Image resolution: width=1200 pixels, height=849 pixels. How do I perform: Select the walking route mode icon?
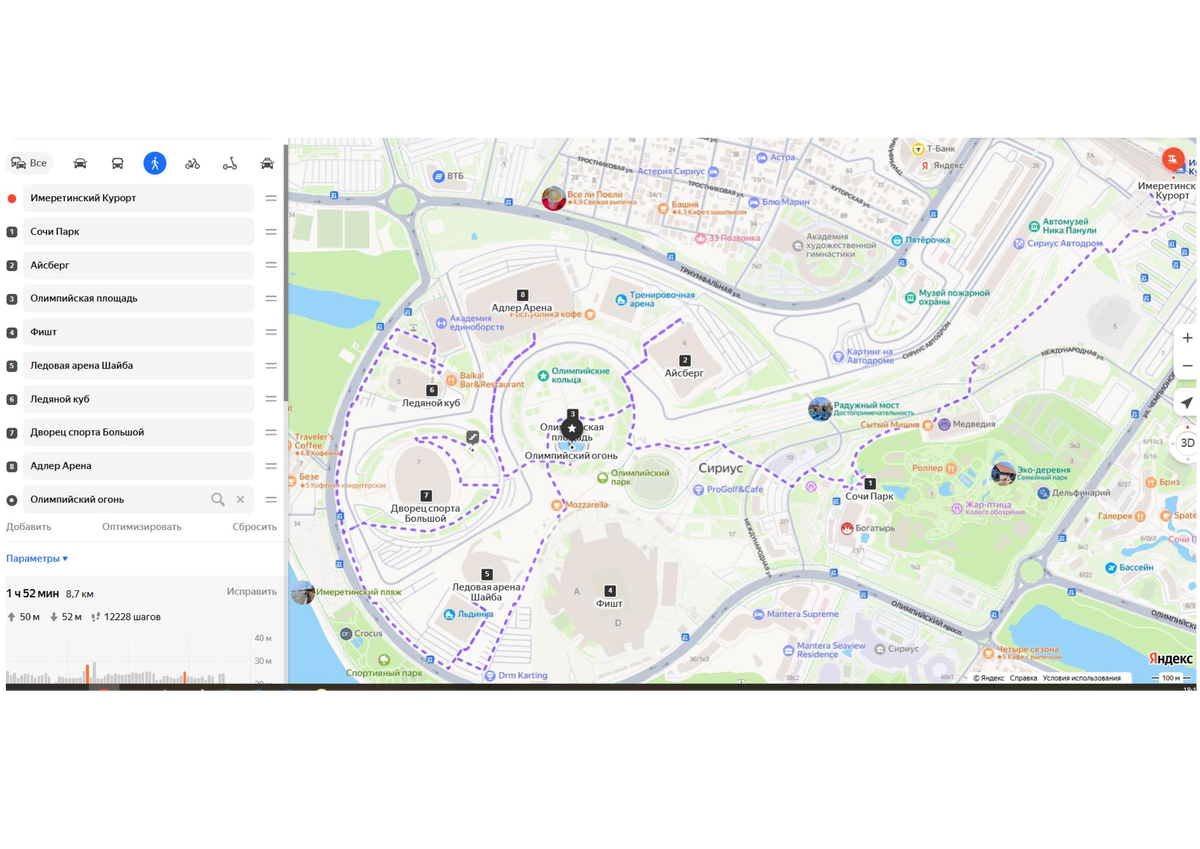[154, 163]
